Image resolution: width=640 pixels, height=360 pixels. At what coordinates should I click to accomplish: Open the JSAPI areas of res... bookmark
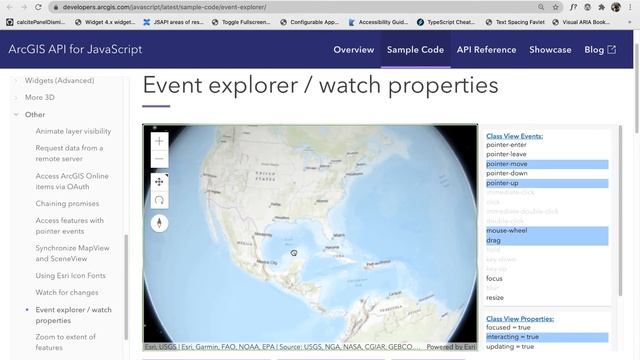[174, 22]
